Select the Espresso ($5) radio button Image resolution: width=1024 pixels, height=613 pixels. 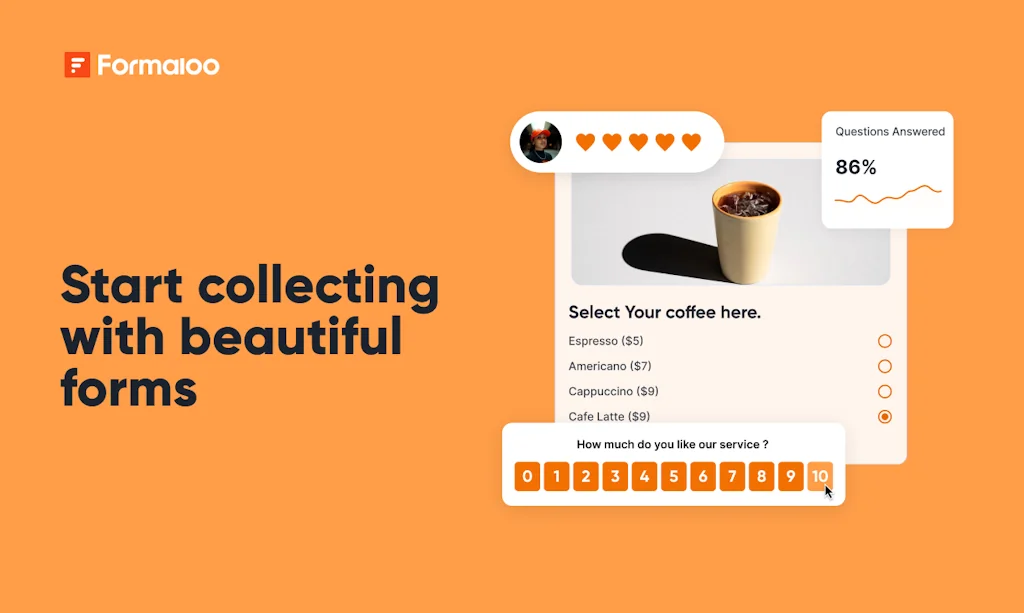pyautogui.click(x=884, y=341)
